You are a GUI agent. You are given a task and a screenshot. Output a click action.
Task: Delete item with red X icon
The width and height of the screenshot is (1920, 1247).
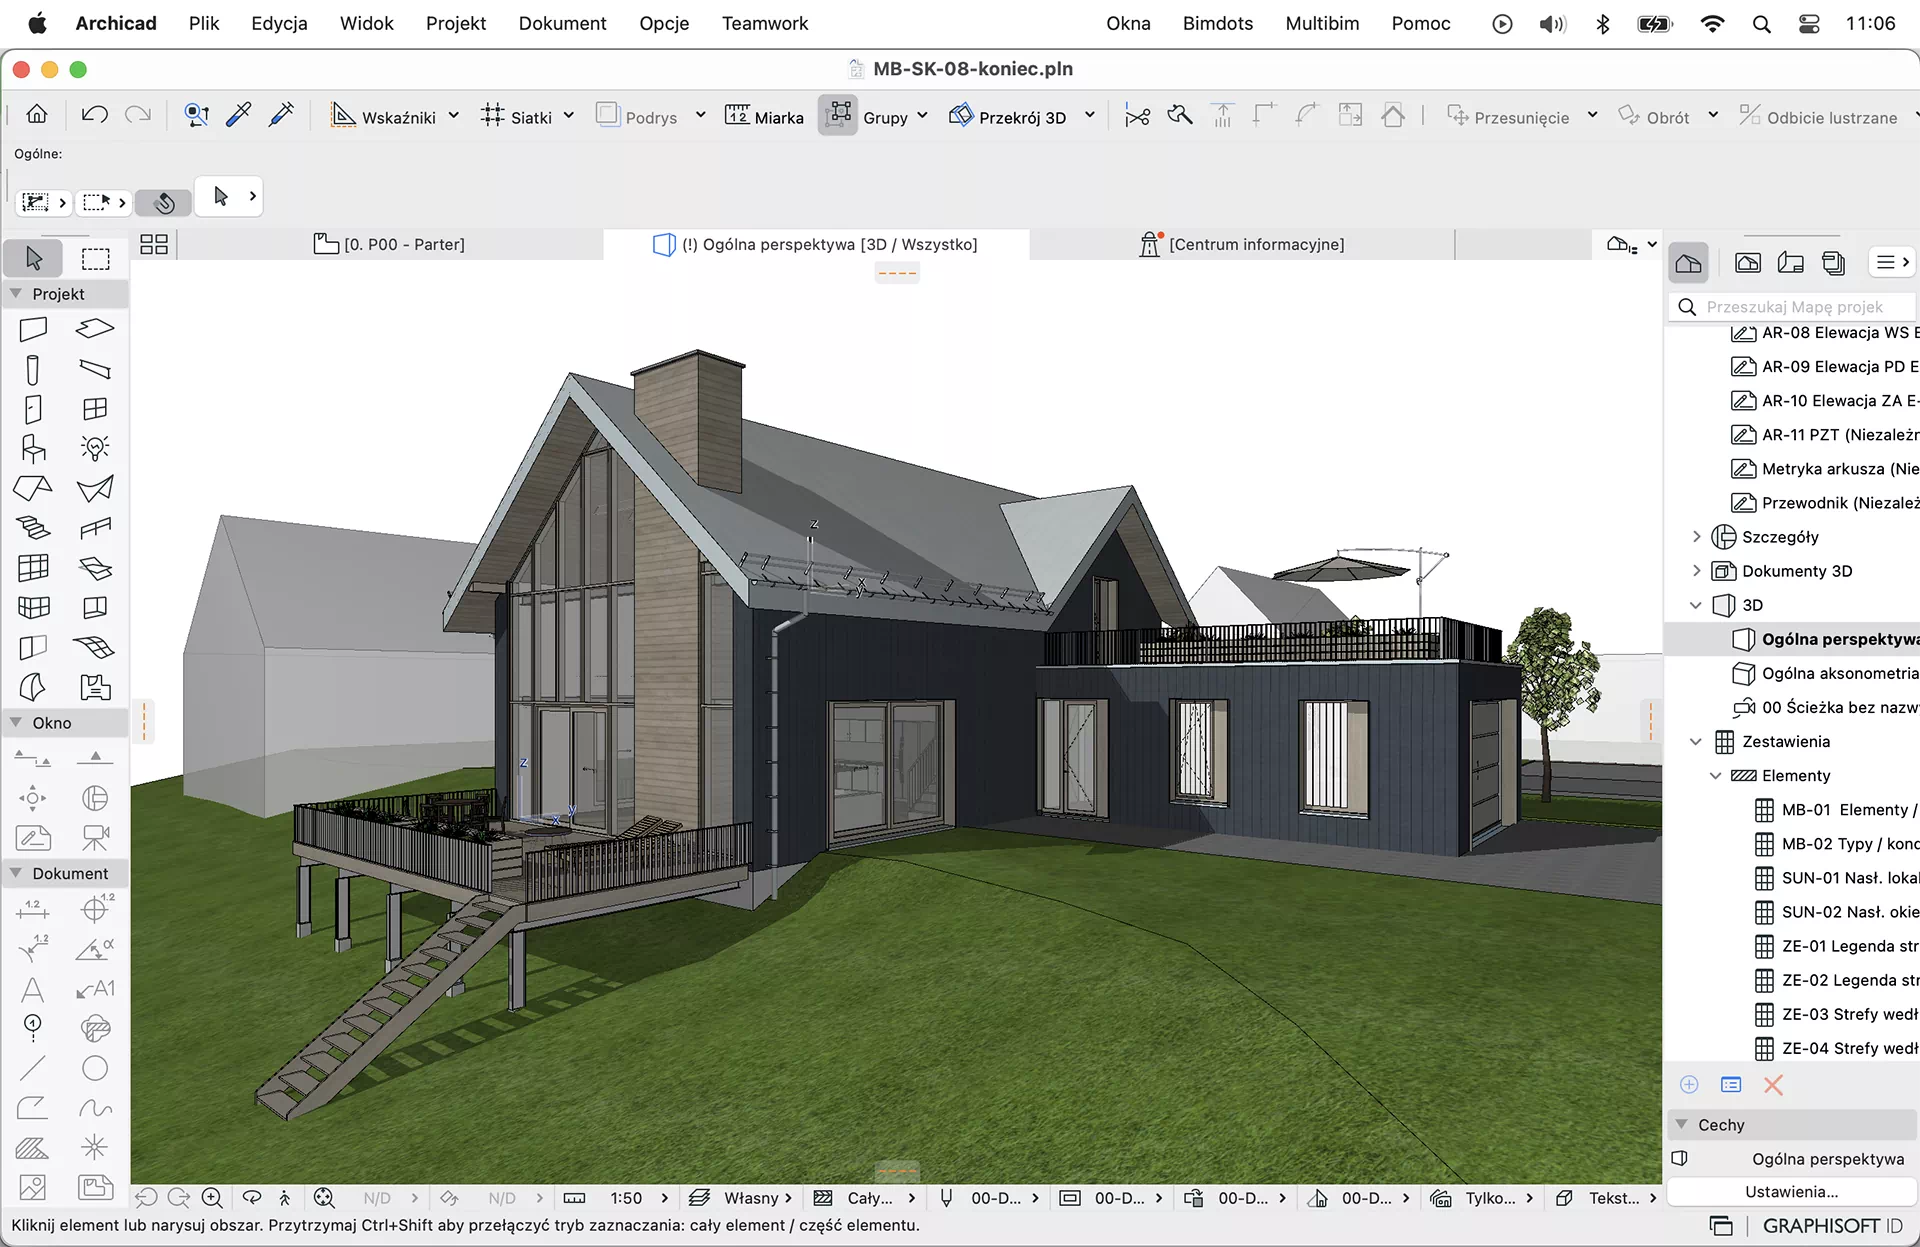1773,1085
